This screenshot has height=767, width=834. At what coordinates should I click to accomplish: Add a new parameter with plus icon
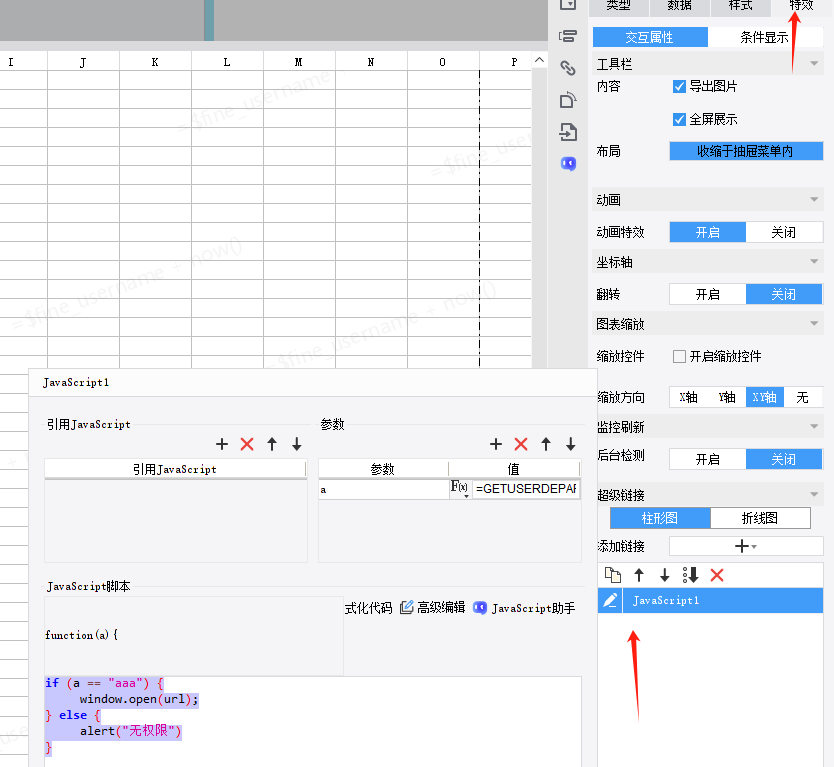tap(496, 444)
